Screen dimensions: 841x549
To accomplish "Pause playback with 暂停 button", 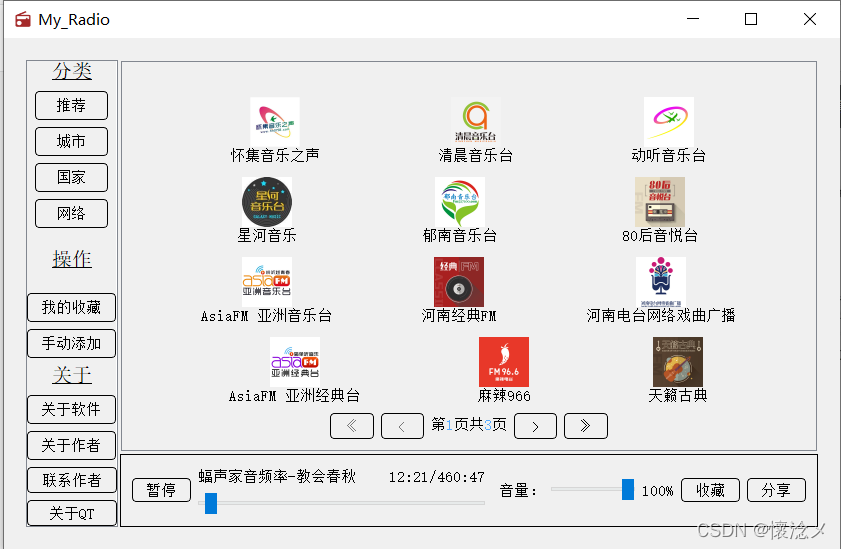I will coord(161,490).
